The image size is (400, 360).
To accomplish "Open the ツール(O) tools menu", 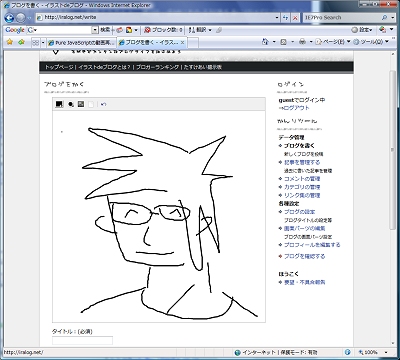I will point(371,42).
